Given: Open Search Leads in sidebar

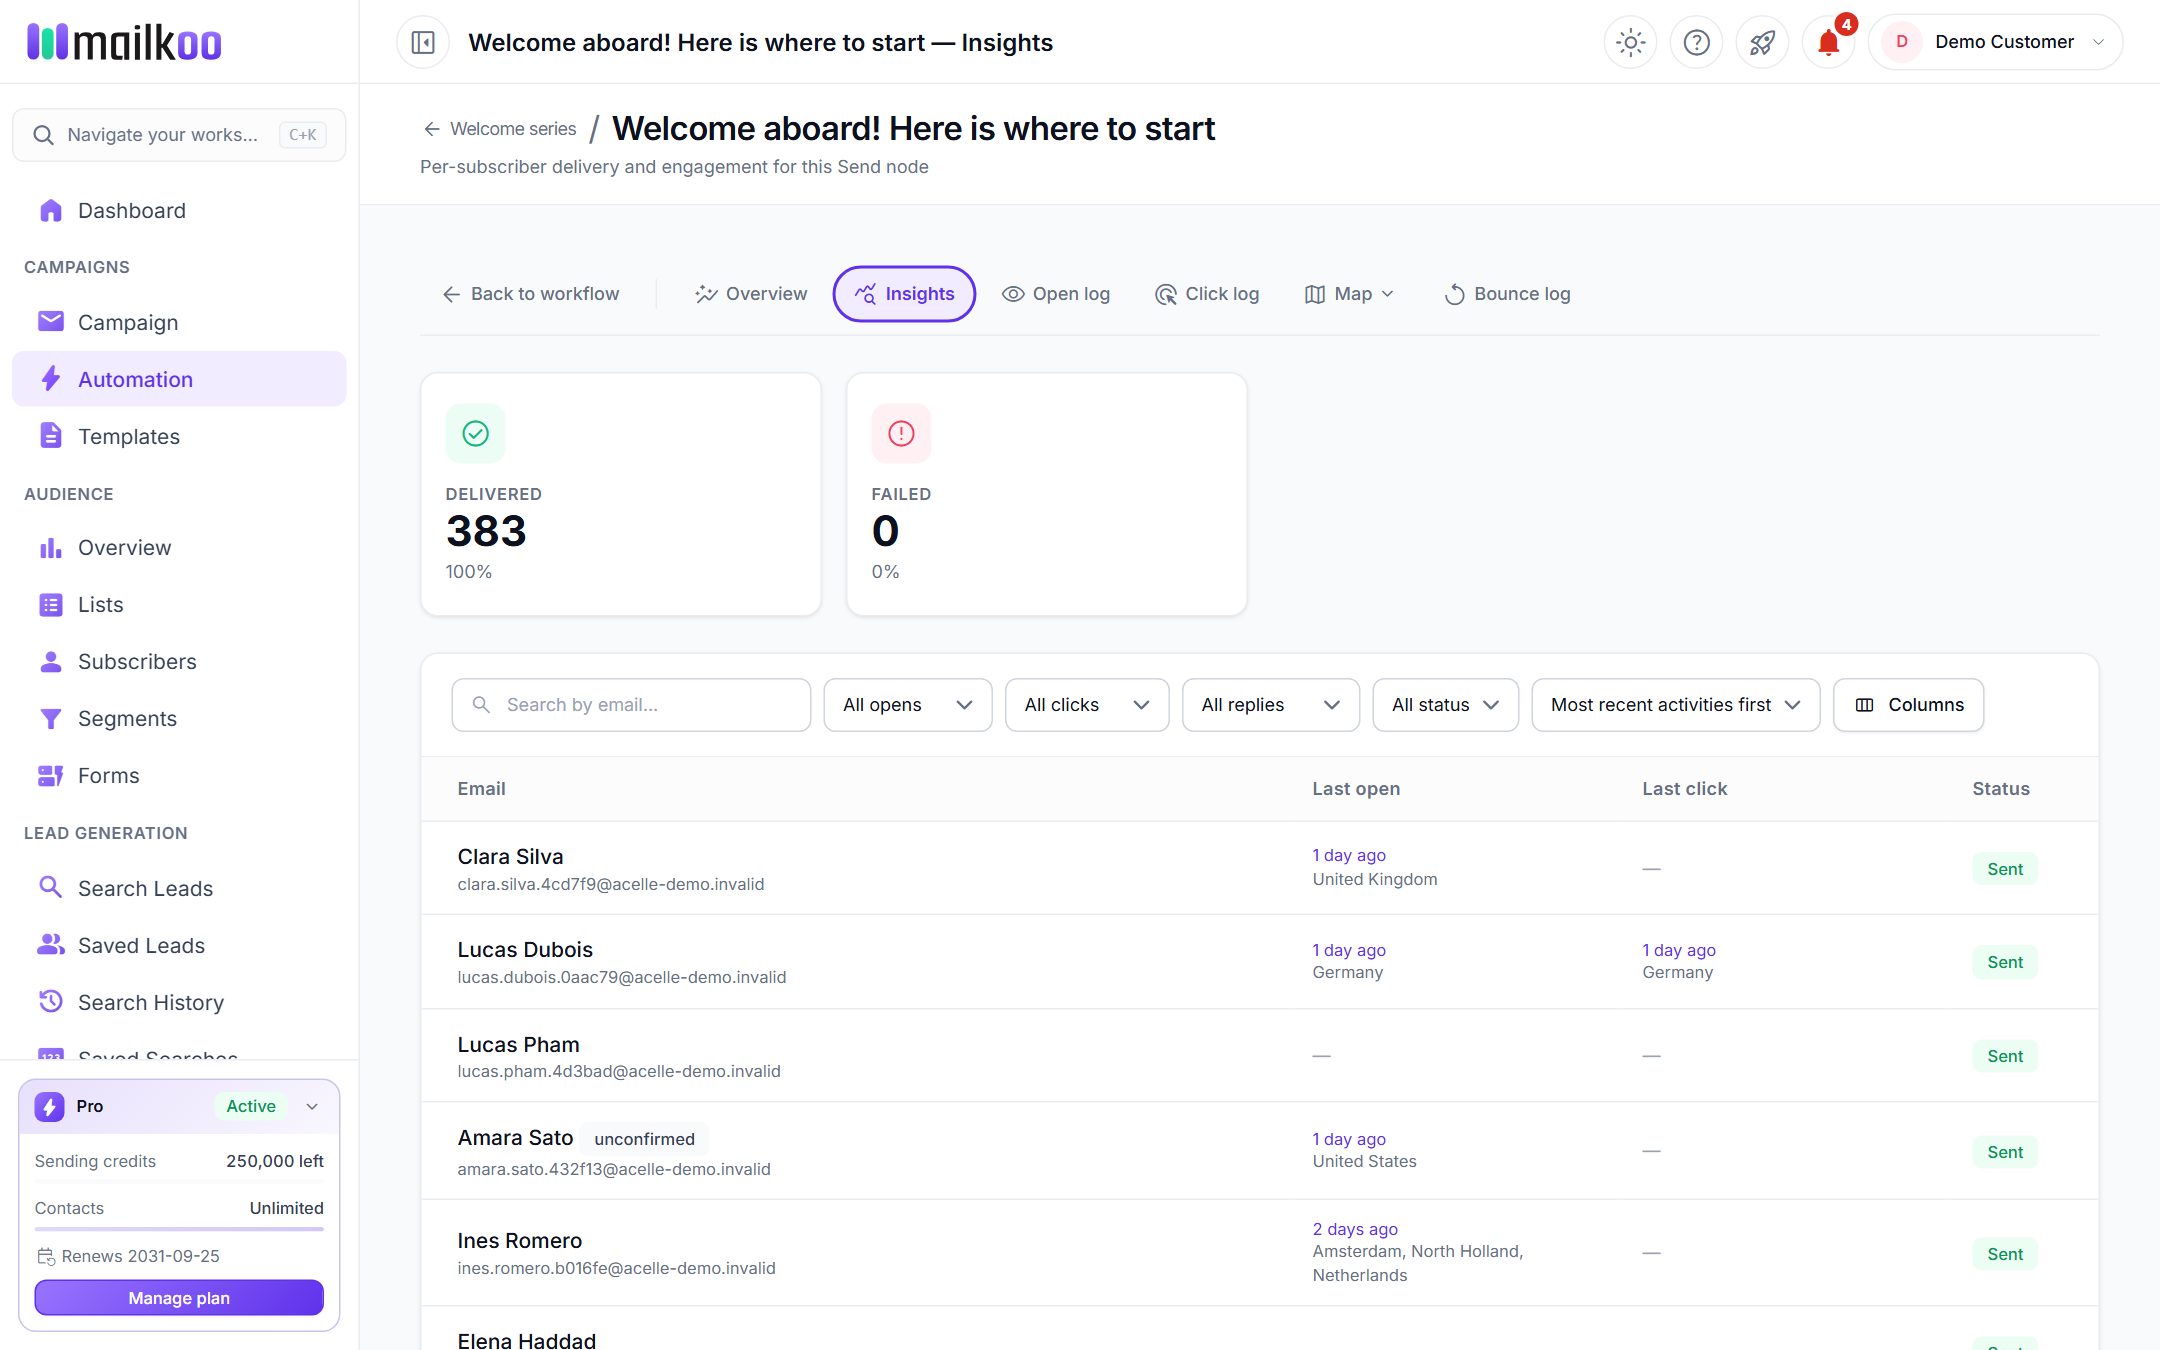Looking at the screenshot, I should [179, 888].
